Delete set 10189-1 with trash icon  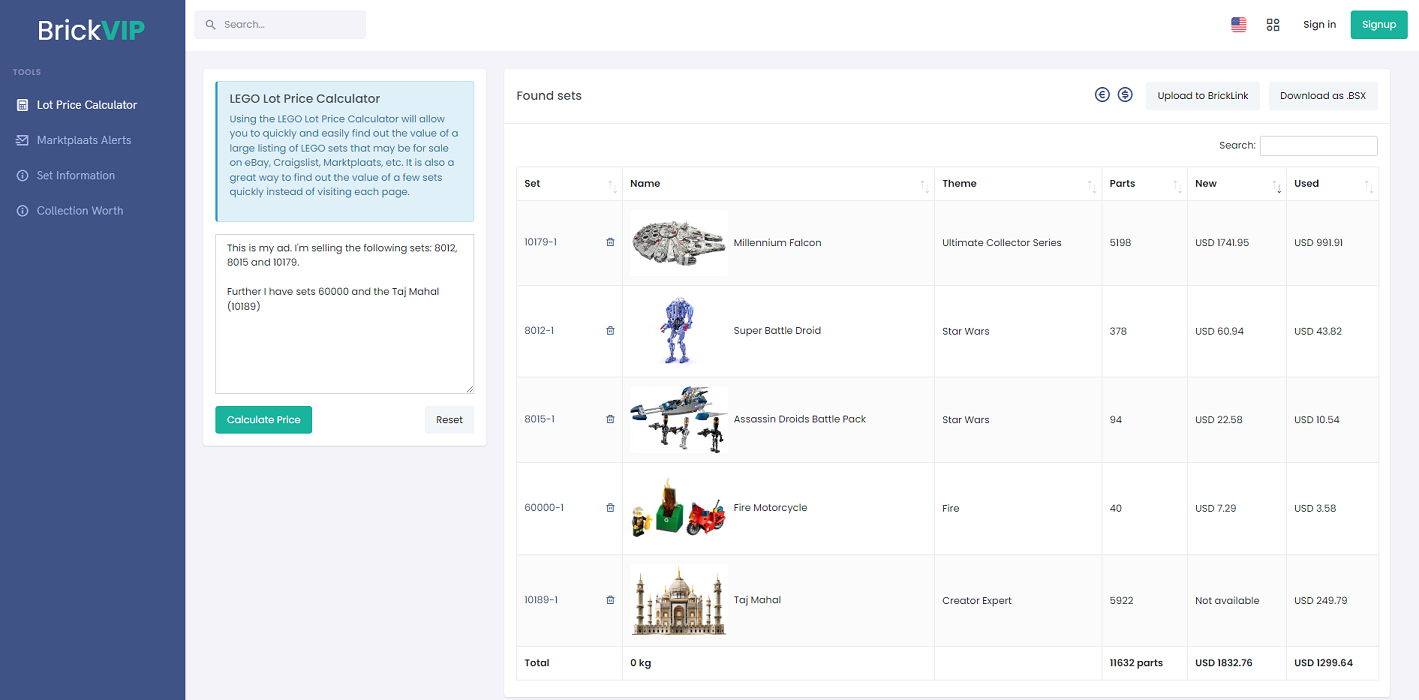click(610, 600)
